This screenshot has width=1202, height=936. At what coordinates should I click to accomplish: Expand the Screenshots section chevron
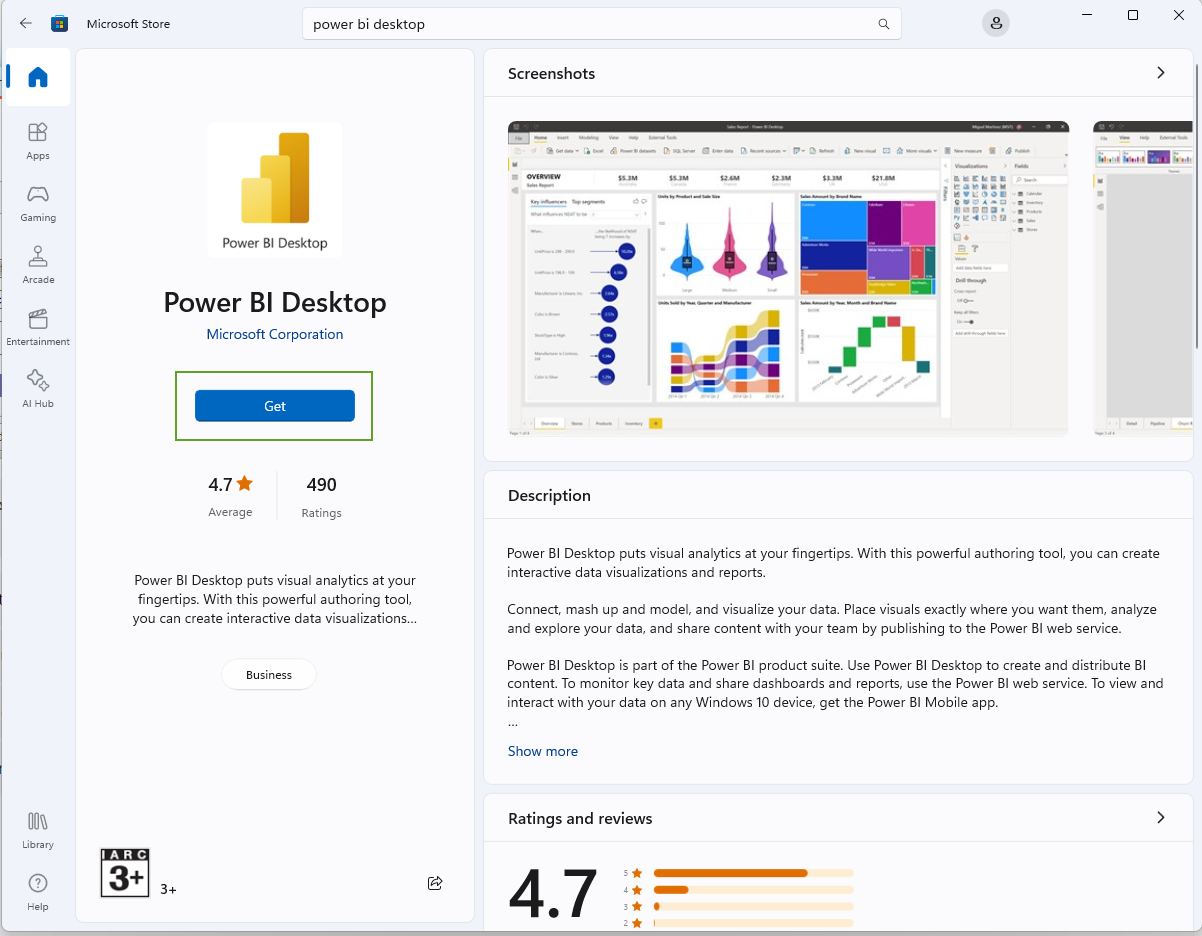click(1160, 73)
